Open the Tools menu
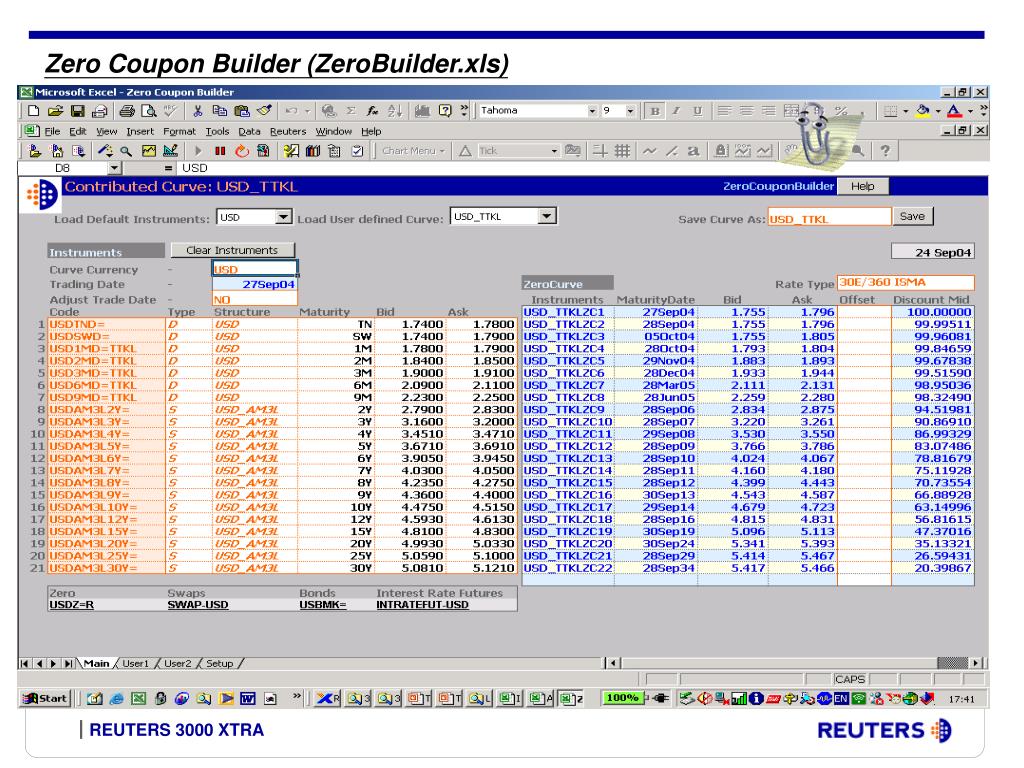The height and width of the screenshot is (768, 1024). [x=217, y=131]
